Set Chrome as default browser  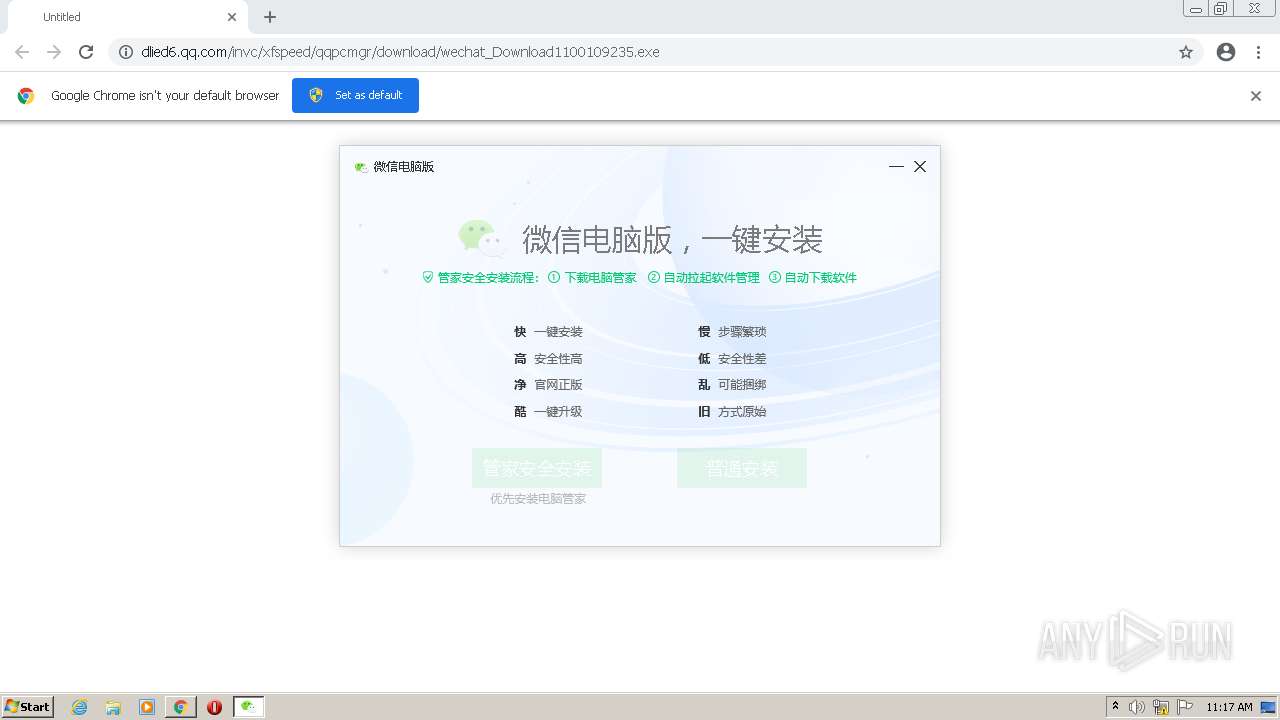[x=355, y=95]
